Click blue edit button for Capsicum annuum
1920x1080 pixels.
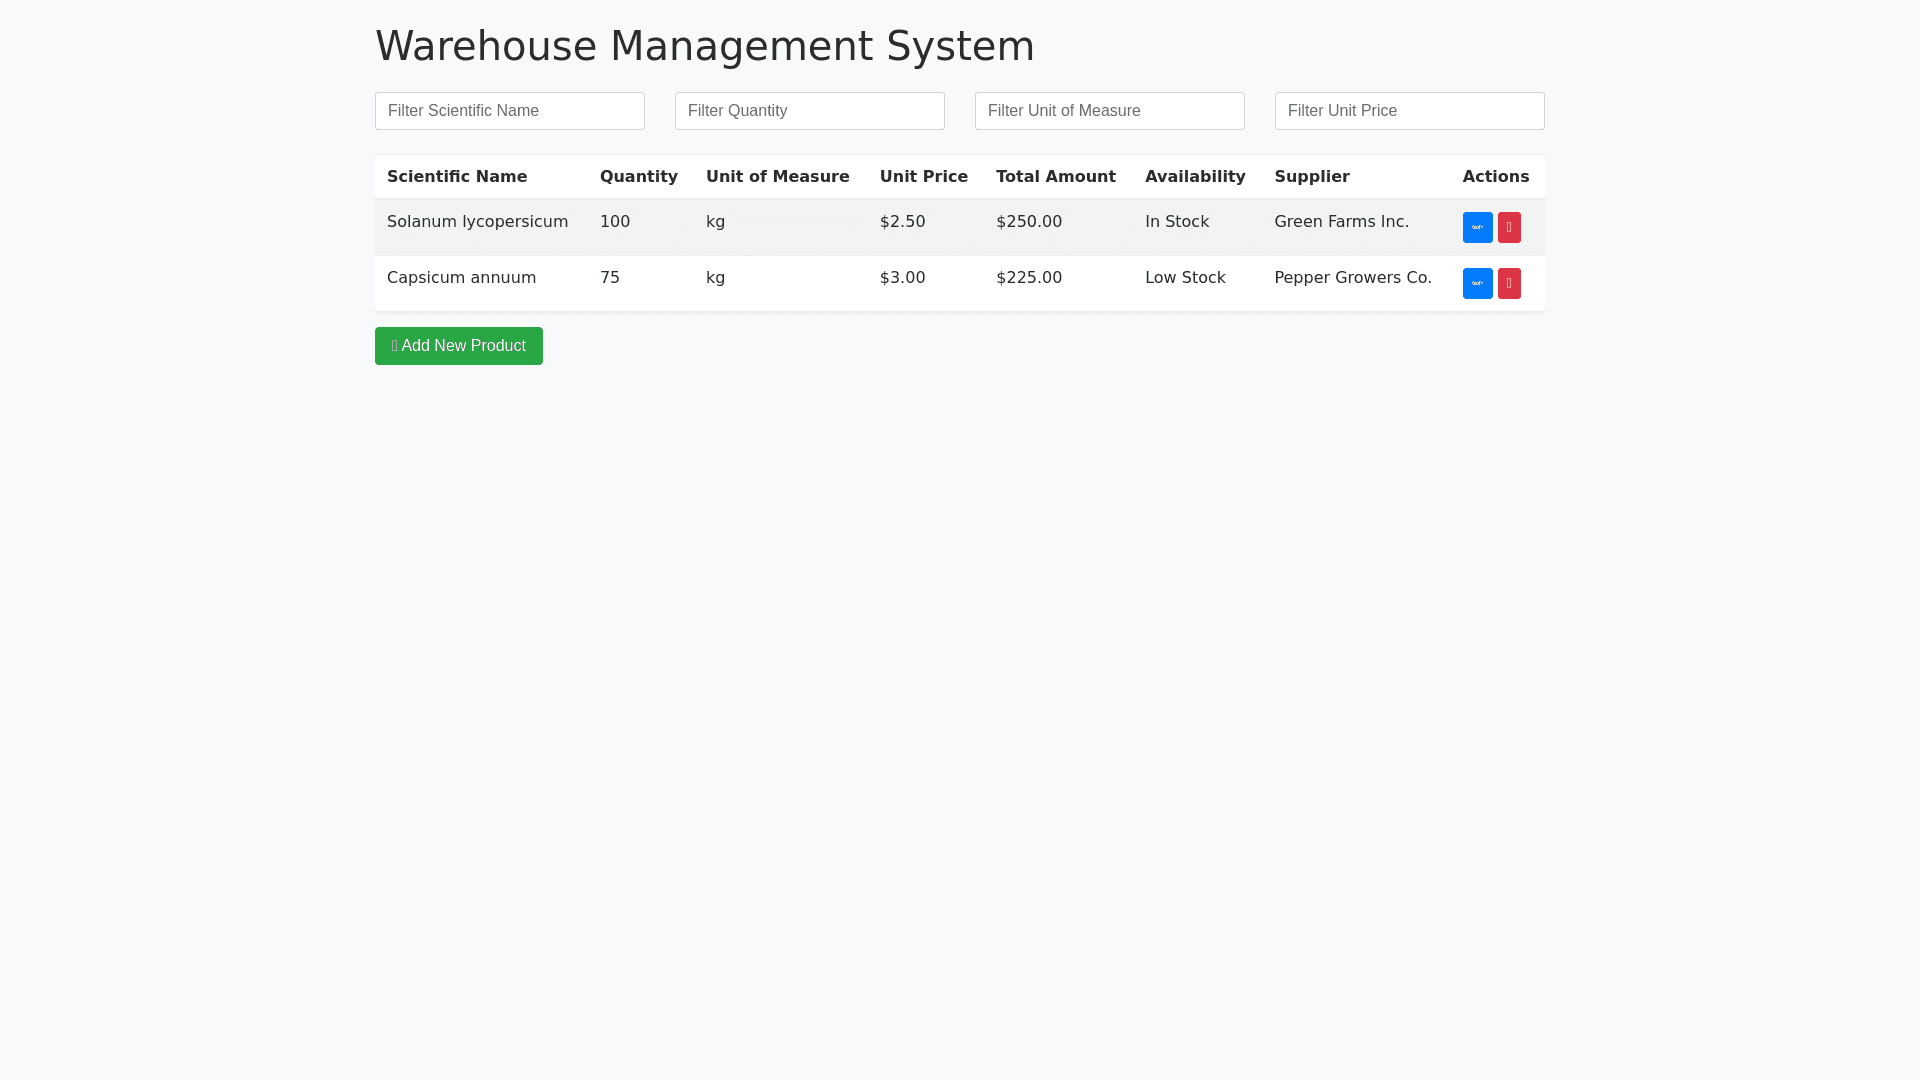click(1477, 283)
